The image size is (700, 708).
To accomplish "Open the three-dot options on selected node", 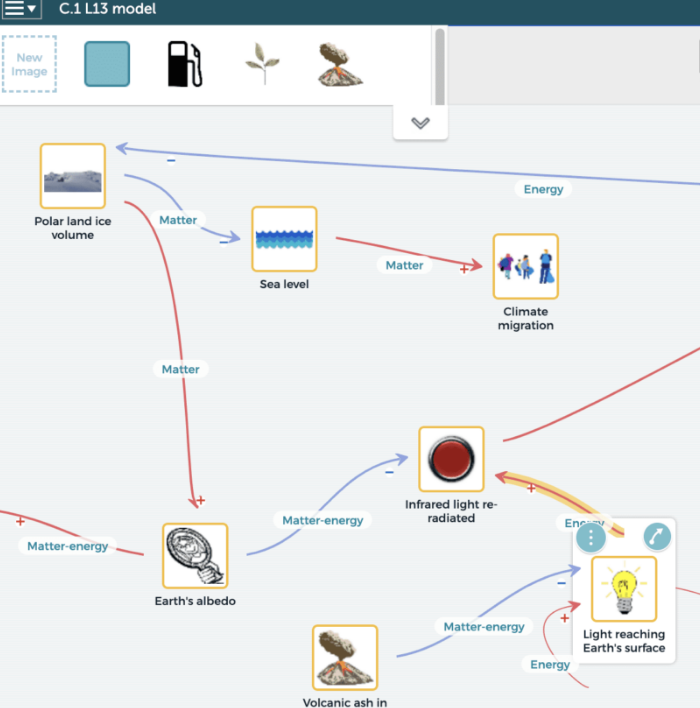I will 591,537.
